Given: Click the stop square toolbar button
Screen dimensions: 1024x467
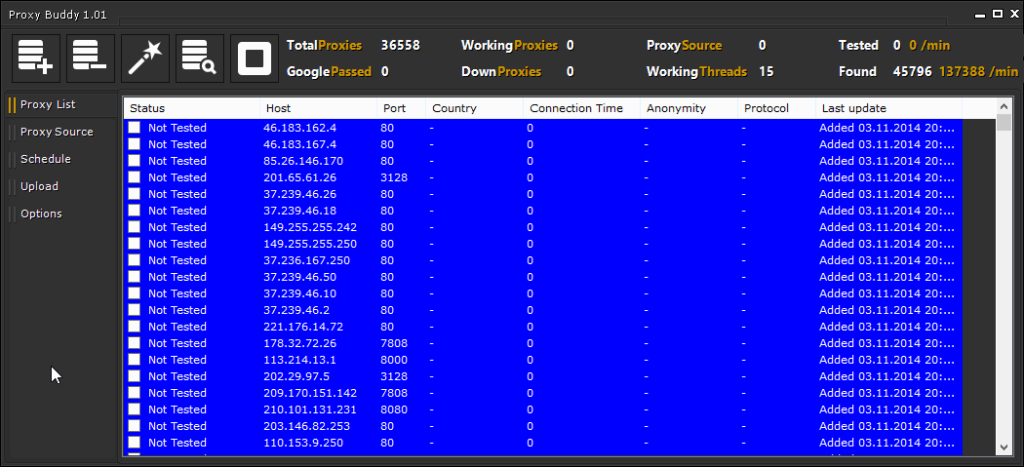Looking at the screenshot, I should tap(254, 58).
